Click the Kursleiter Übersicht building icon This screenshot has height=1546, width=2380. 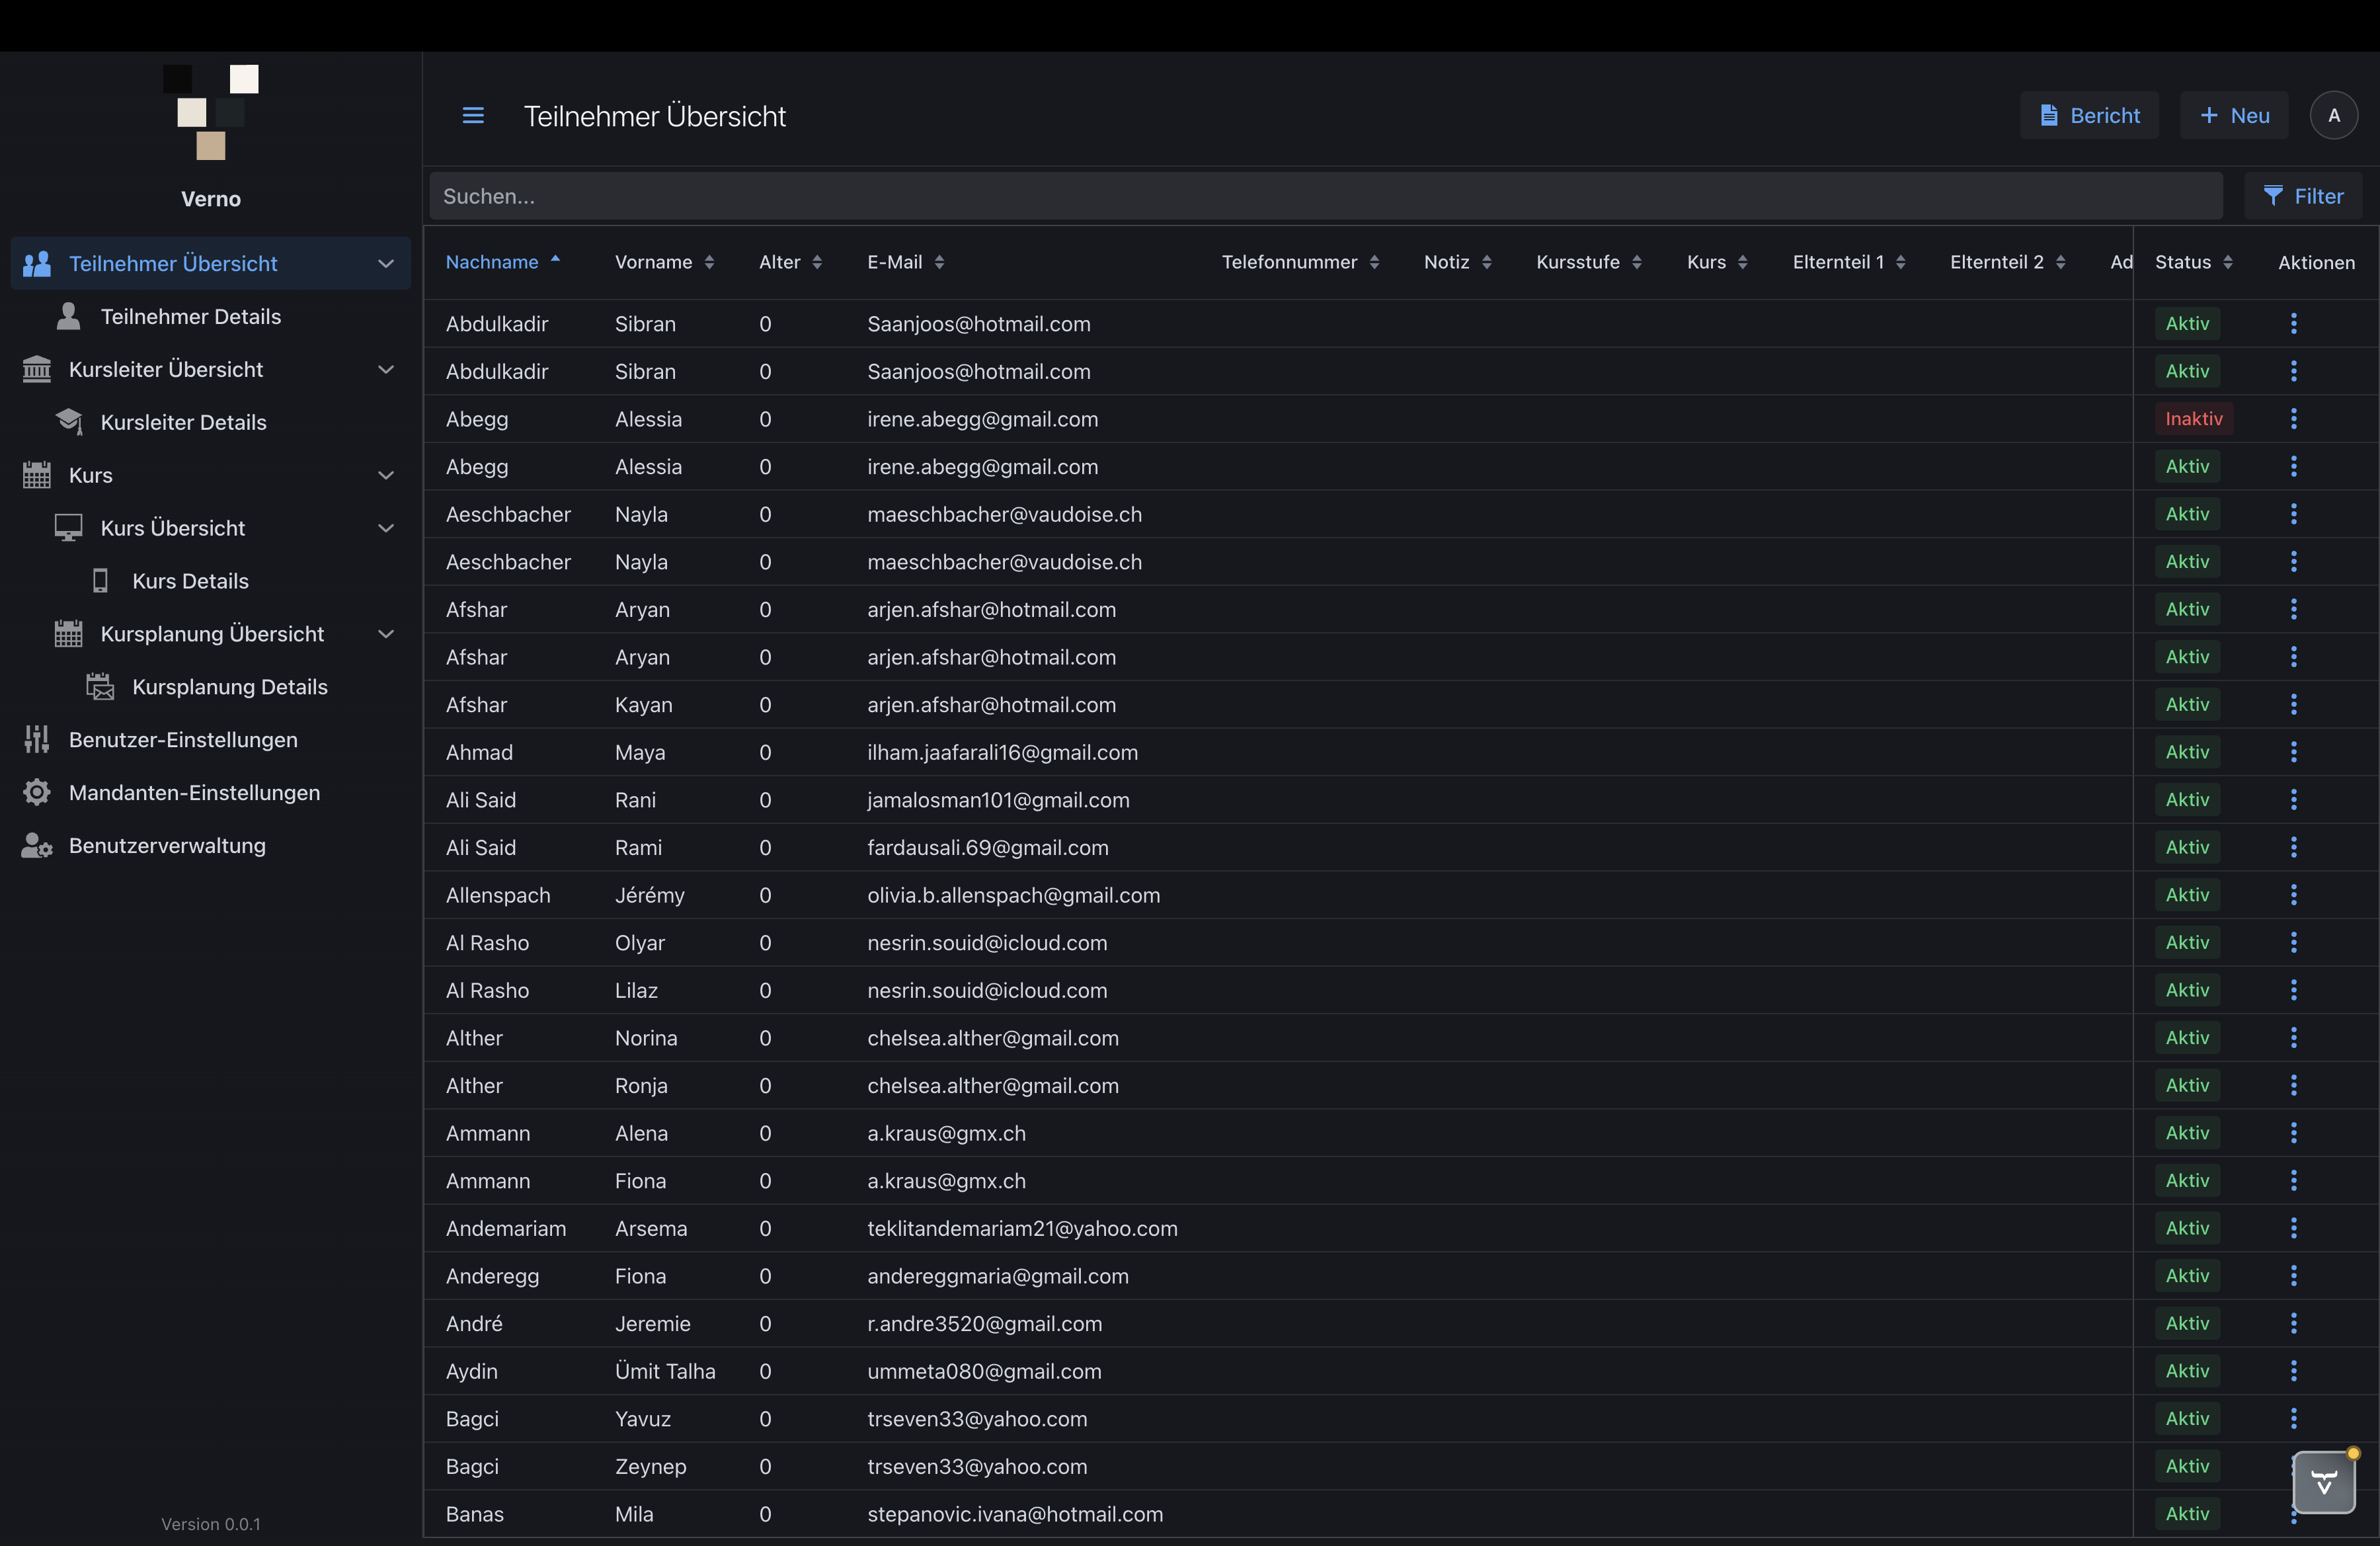click(37, 370)
